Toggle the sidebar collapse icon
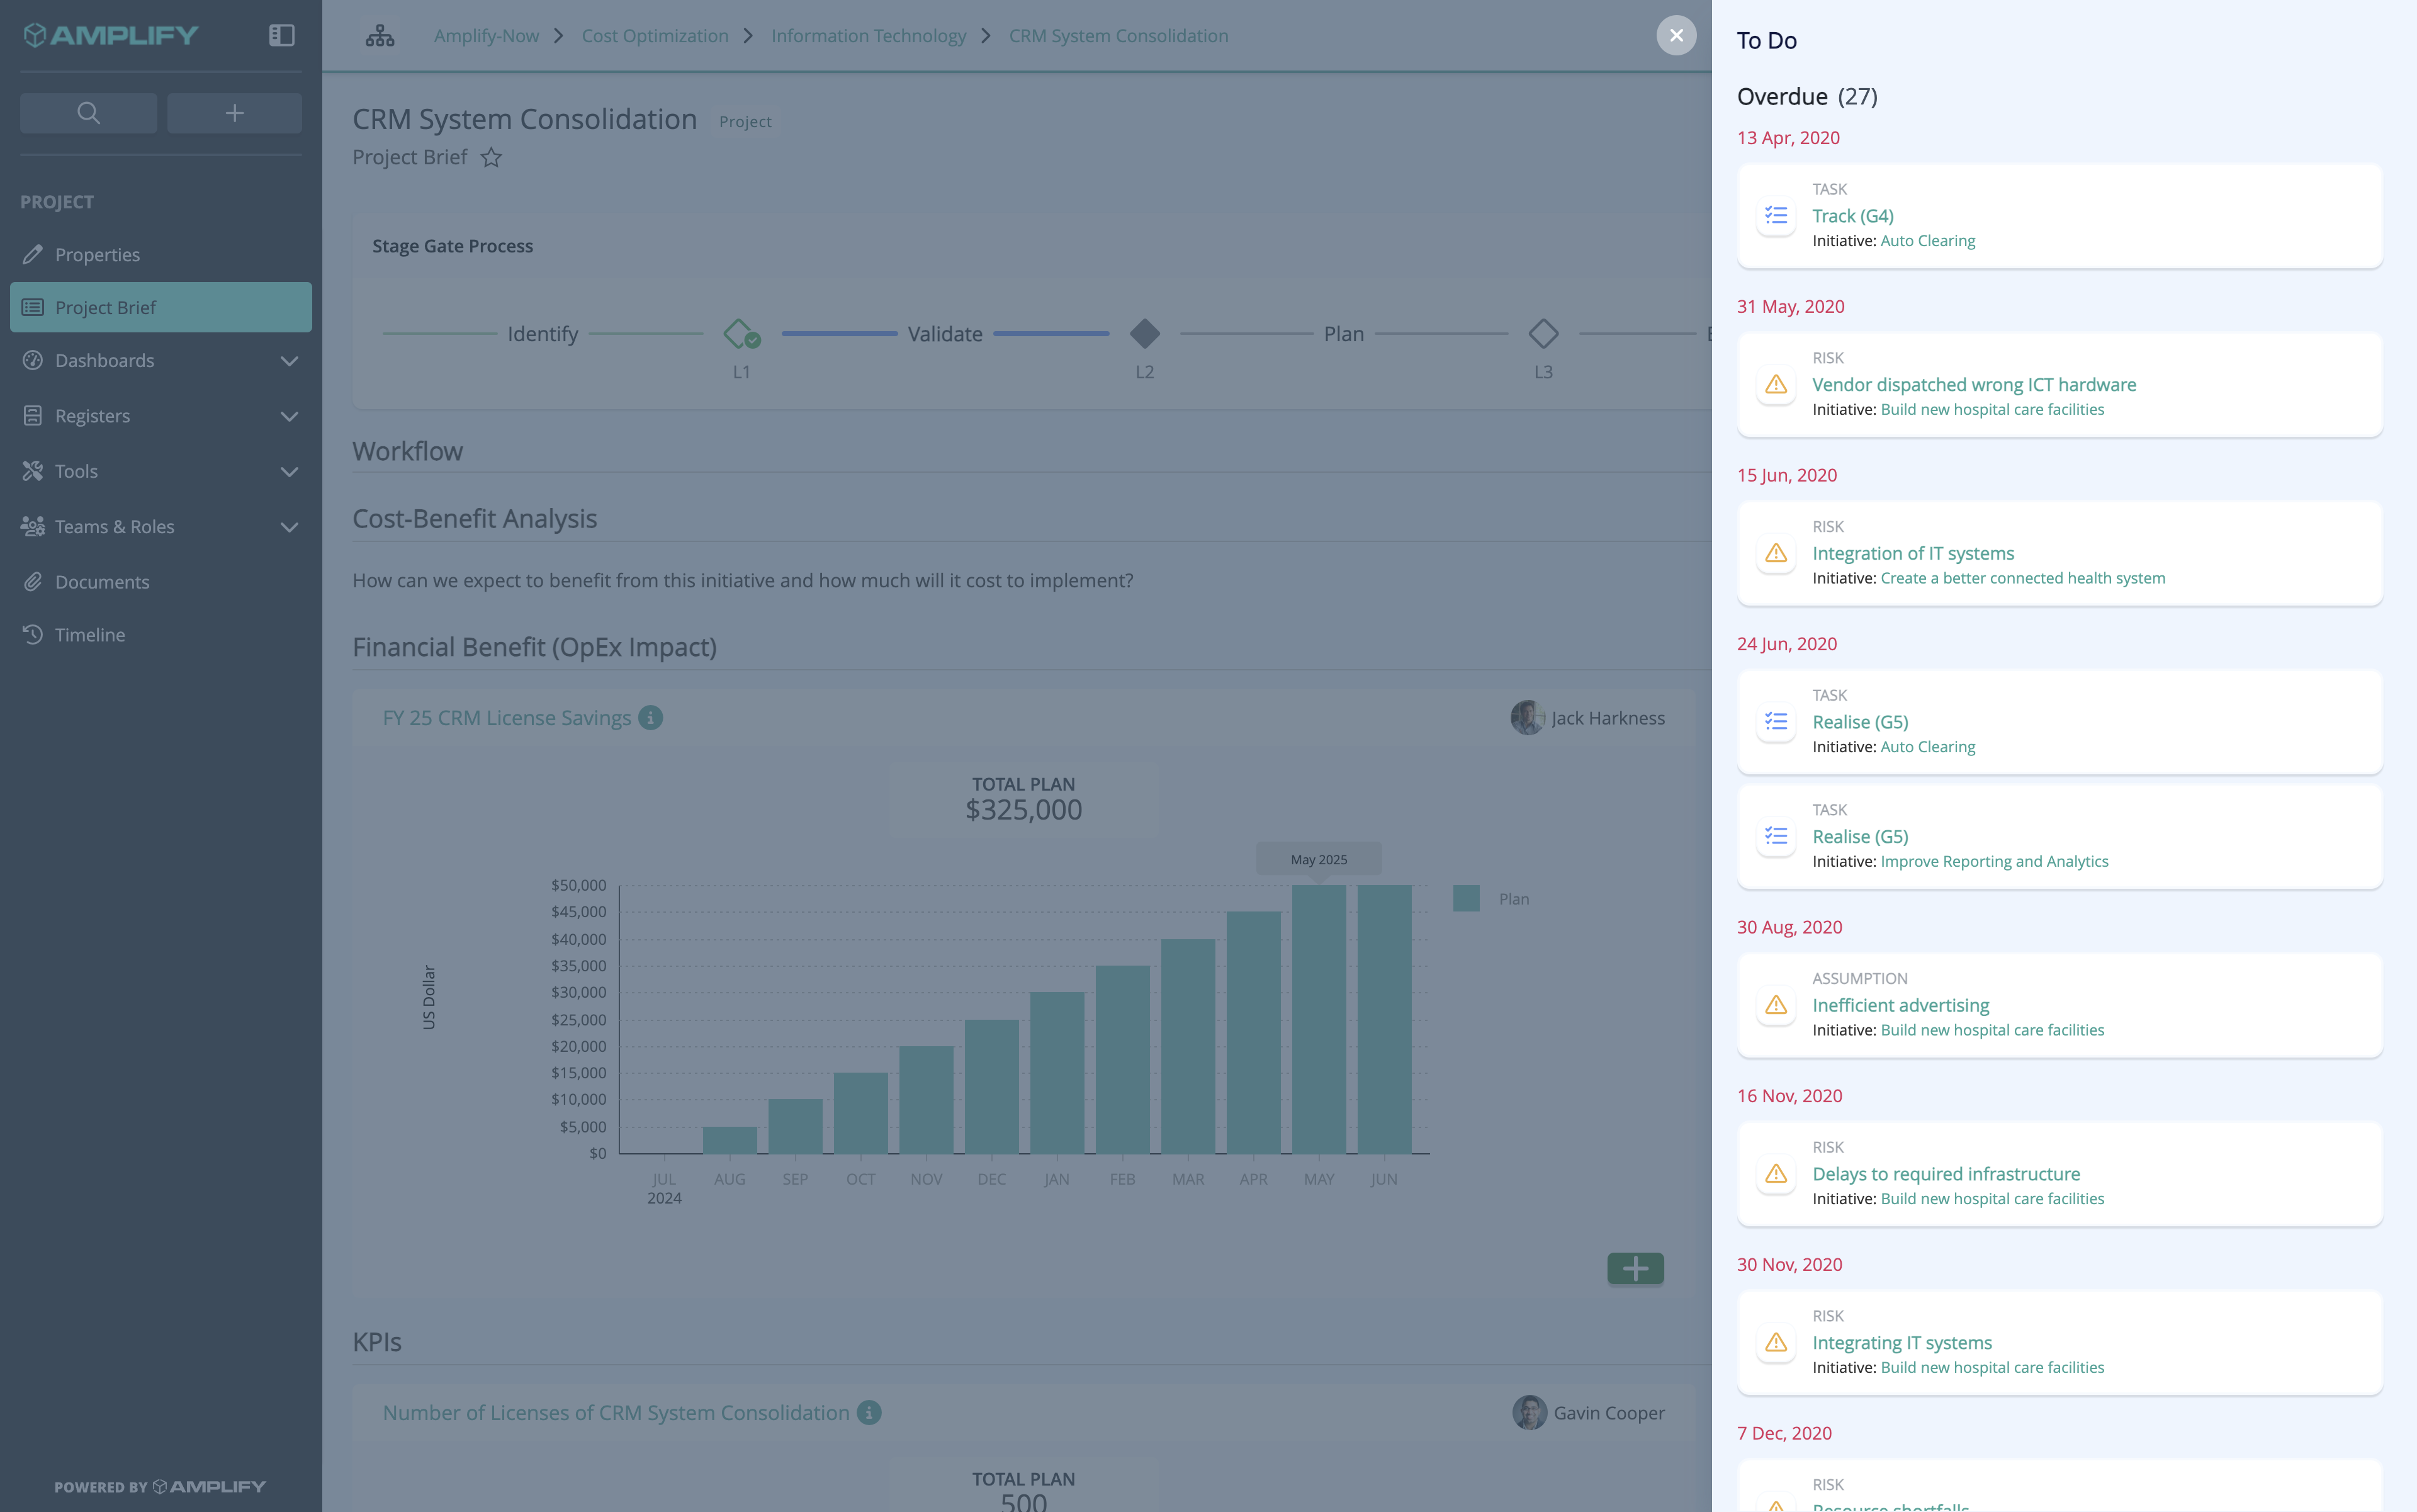This screenshot has width=2417, height=1512. (x=282, y=35)
